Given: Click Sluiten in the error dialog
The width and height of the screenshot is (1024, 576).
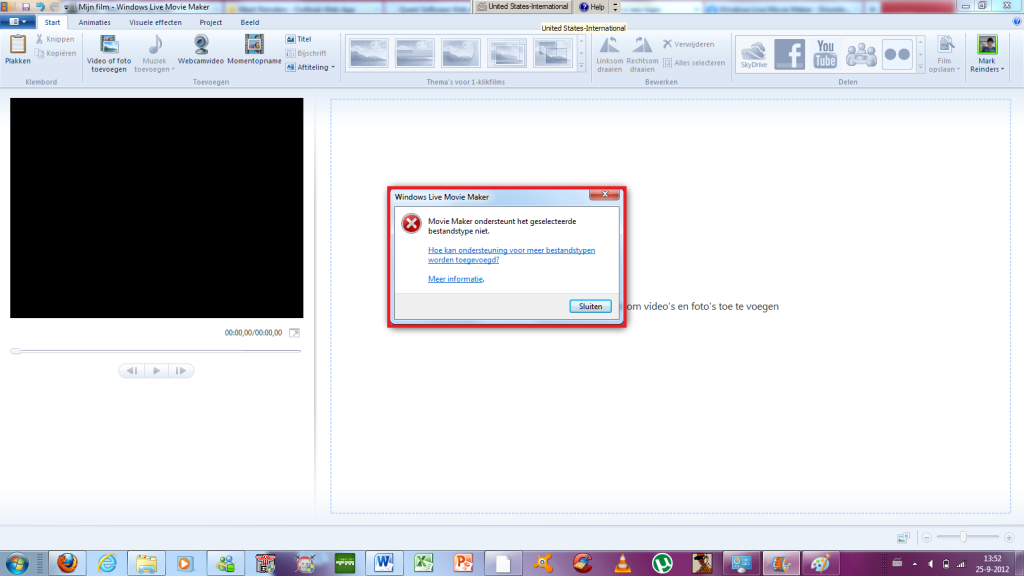Looking at the screenshot, I should point(590,306).
